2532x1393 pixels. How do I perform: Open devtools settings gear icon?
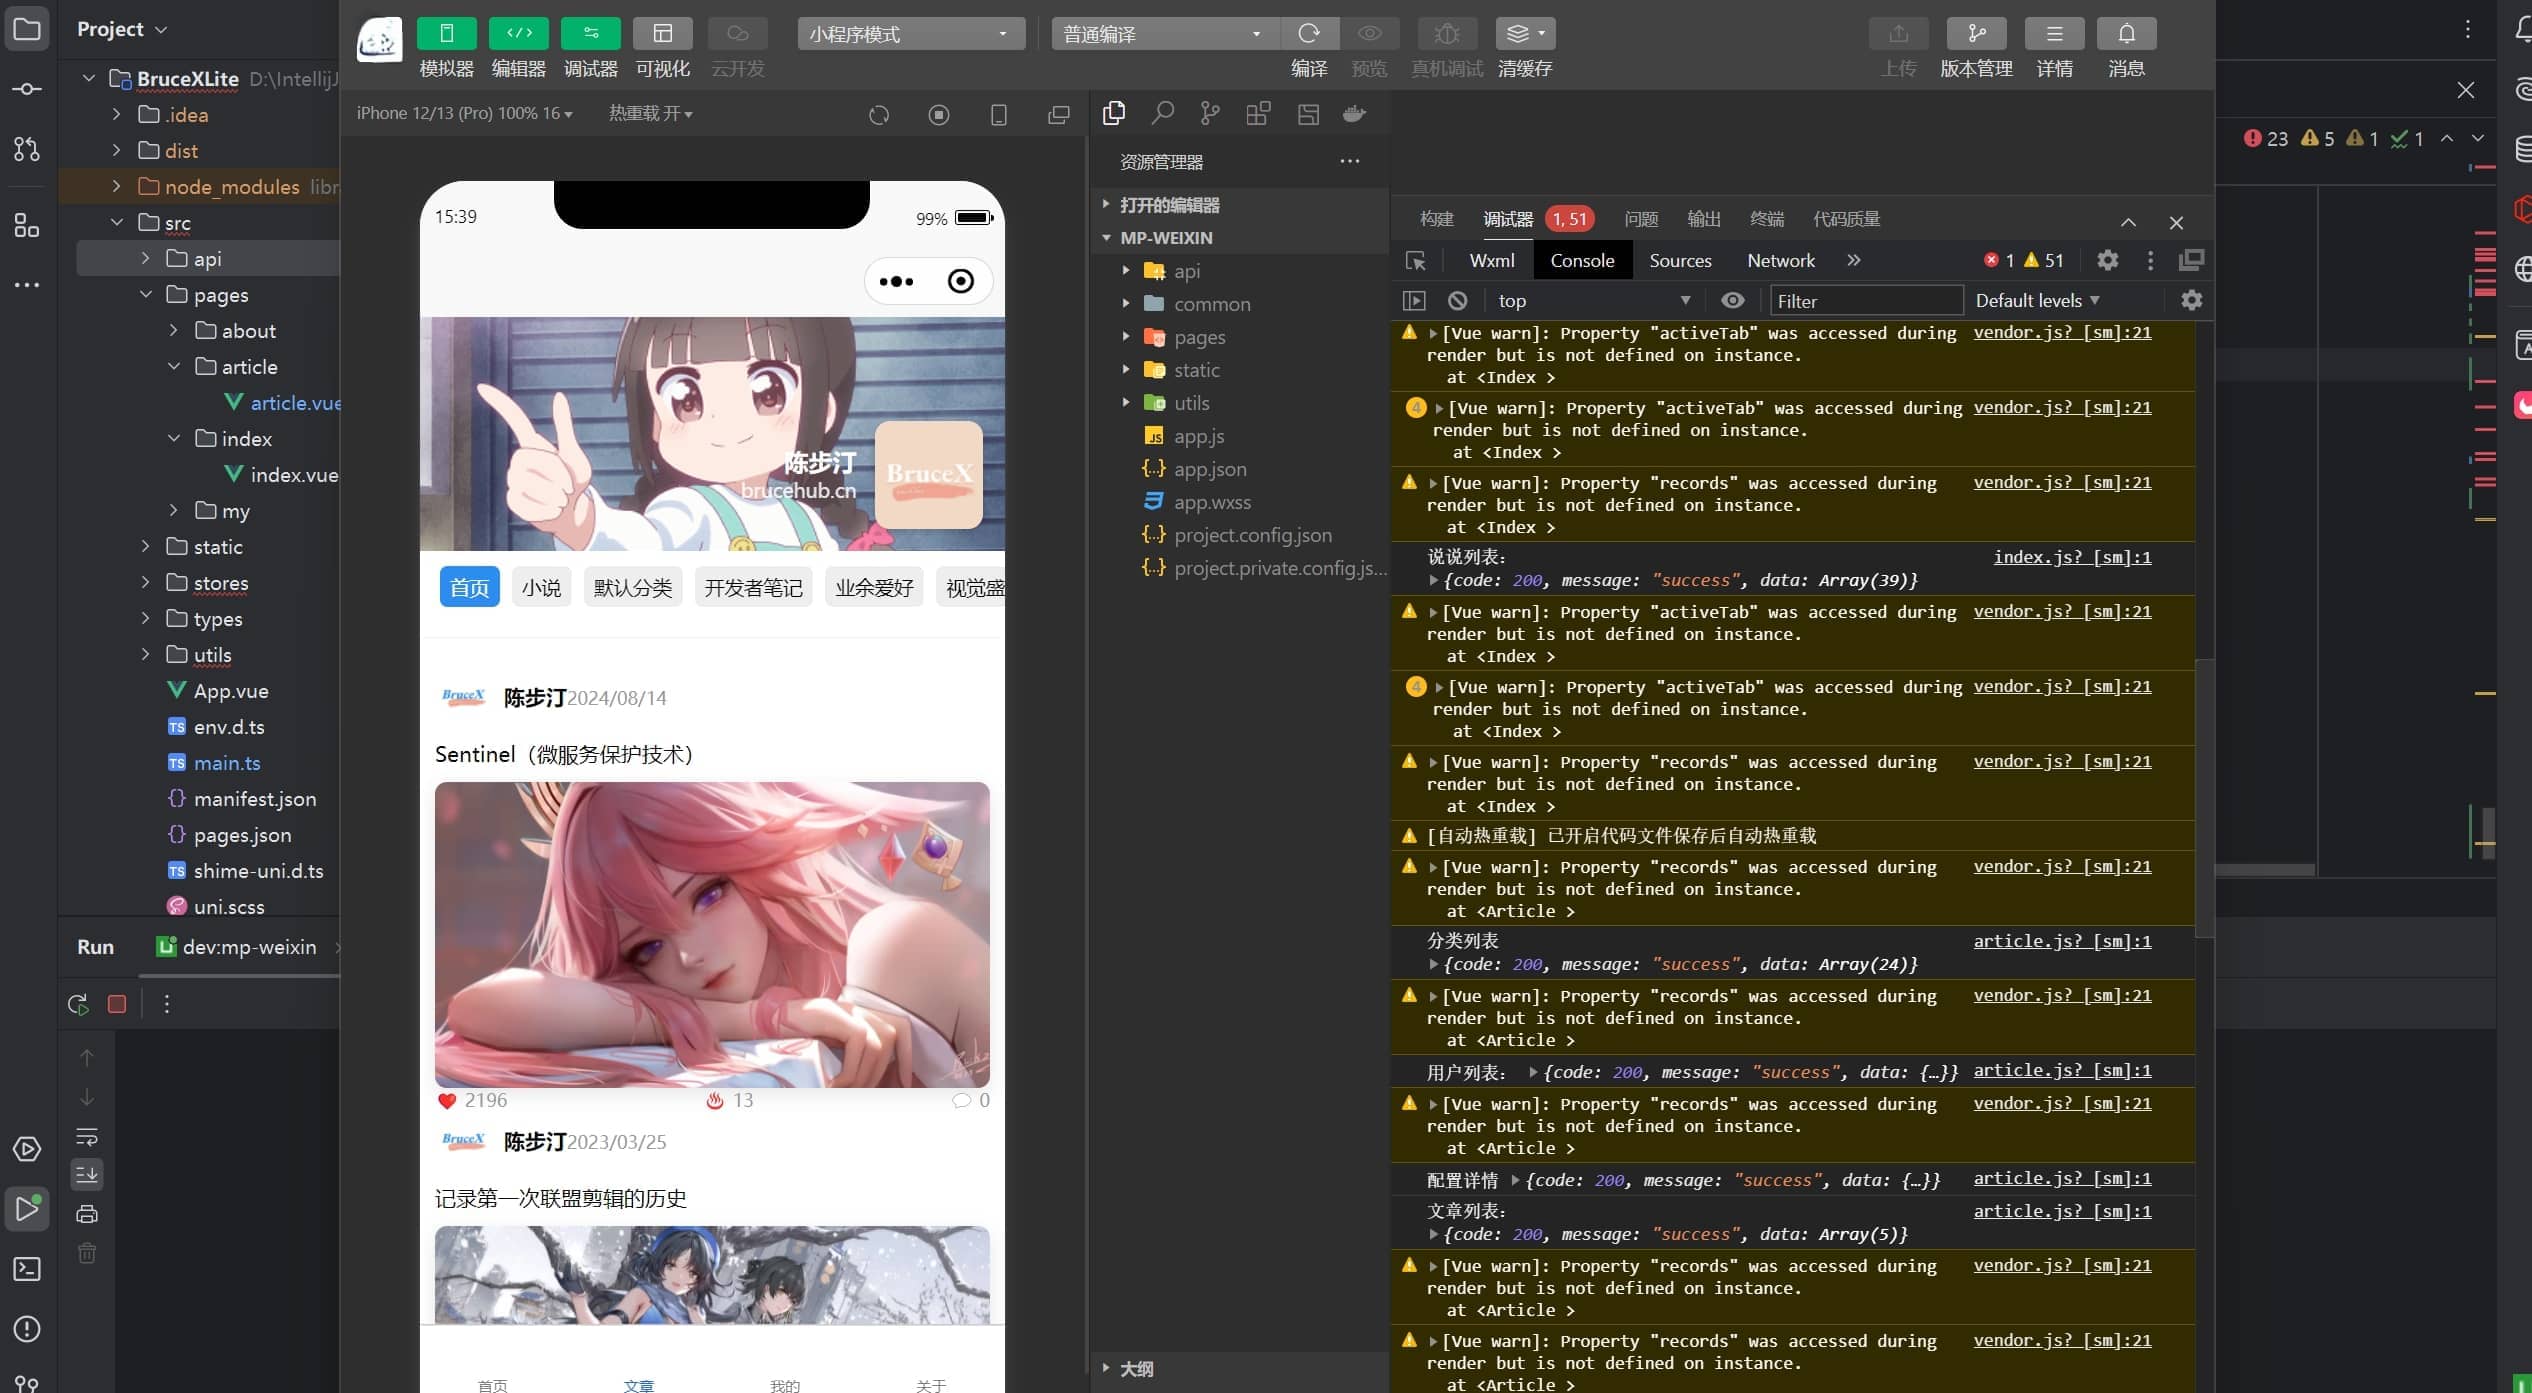tap(2107, 261)
